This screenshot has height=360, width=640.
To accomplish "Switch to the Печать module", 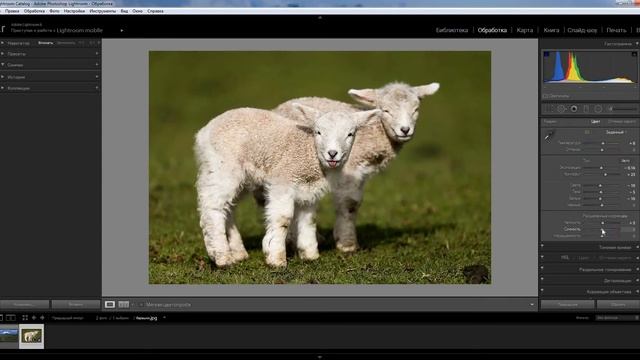I will click(616, 30).
